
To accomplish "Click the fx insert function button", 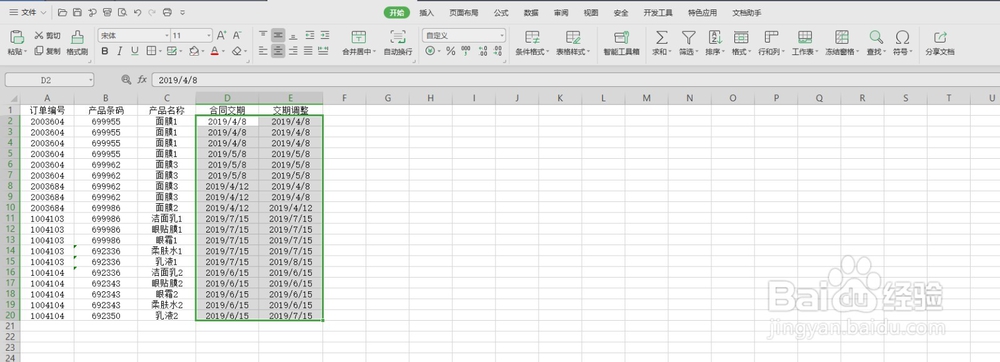I will coord(142,80).
